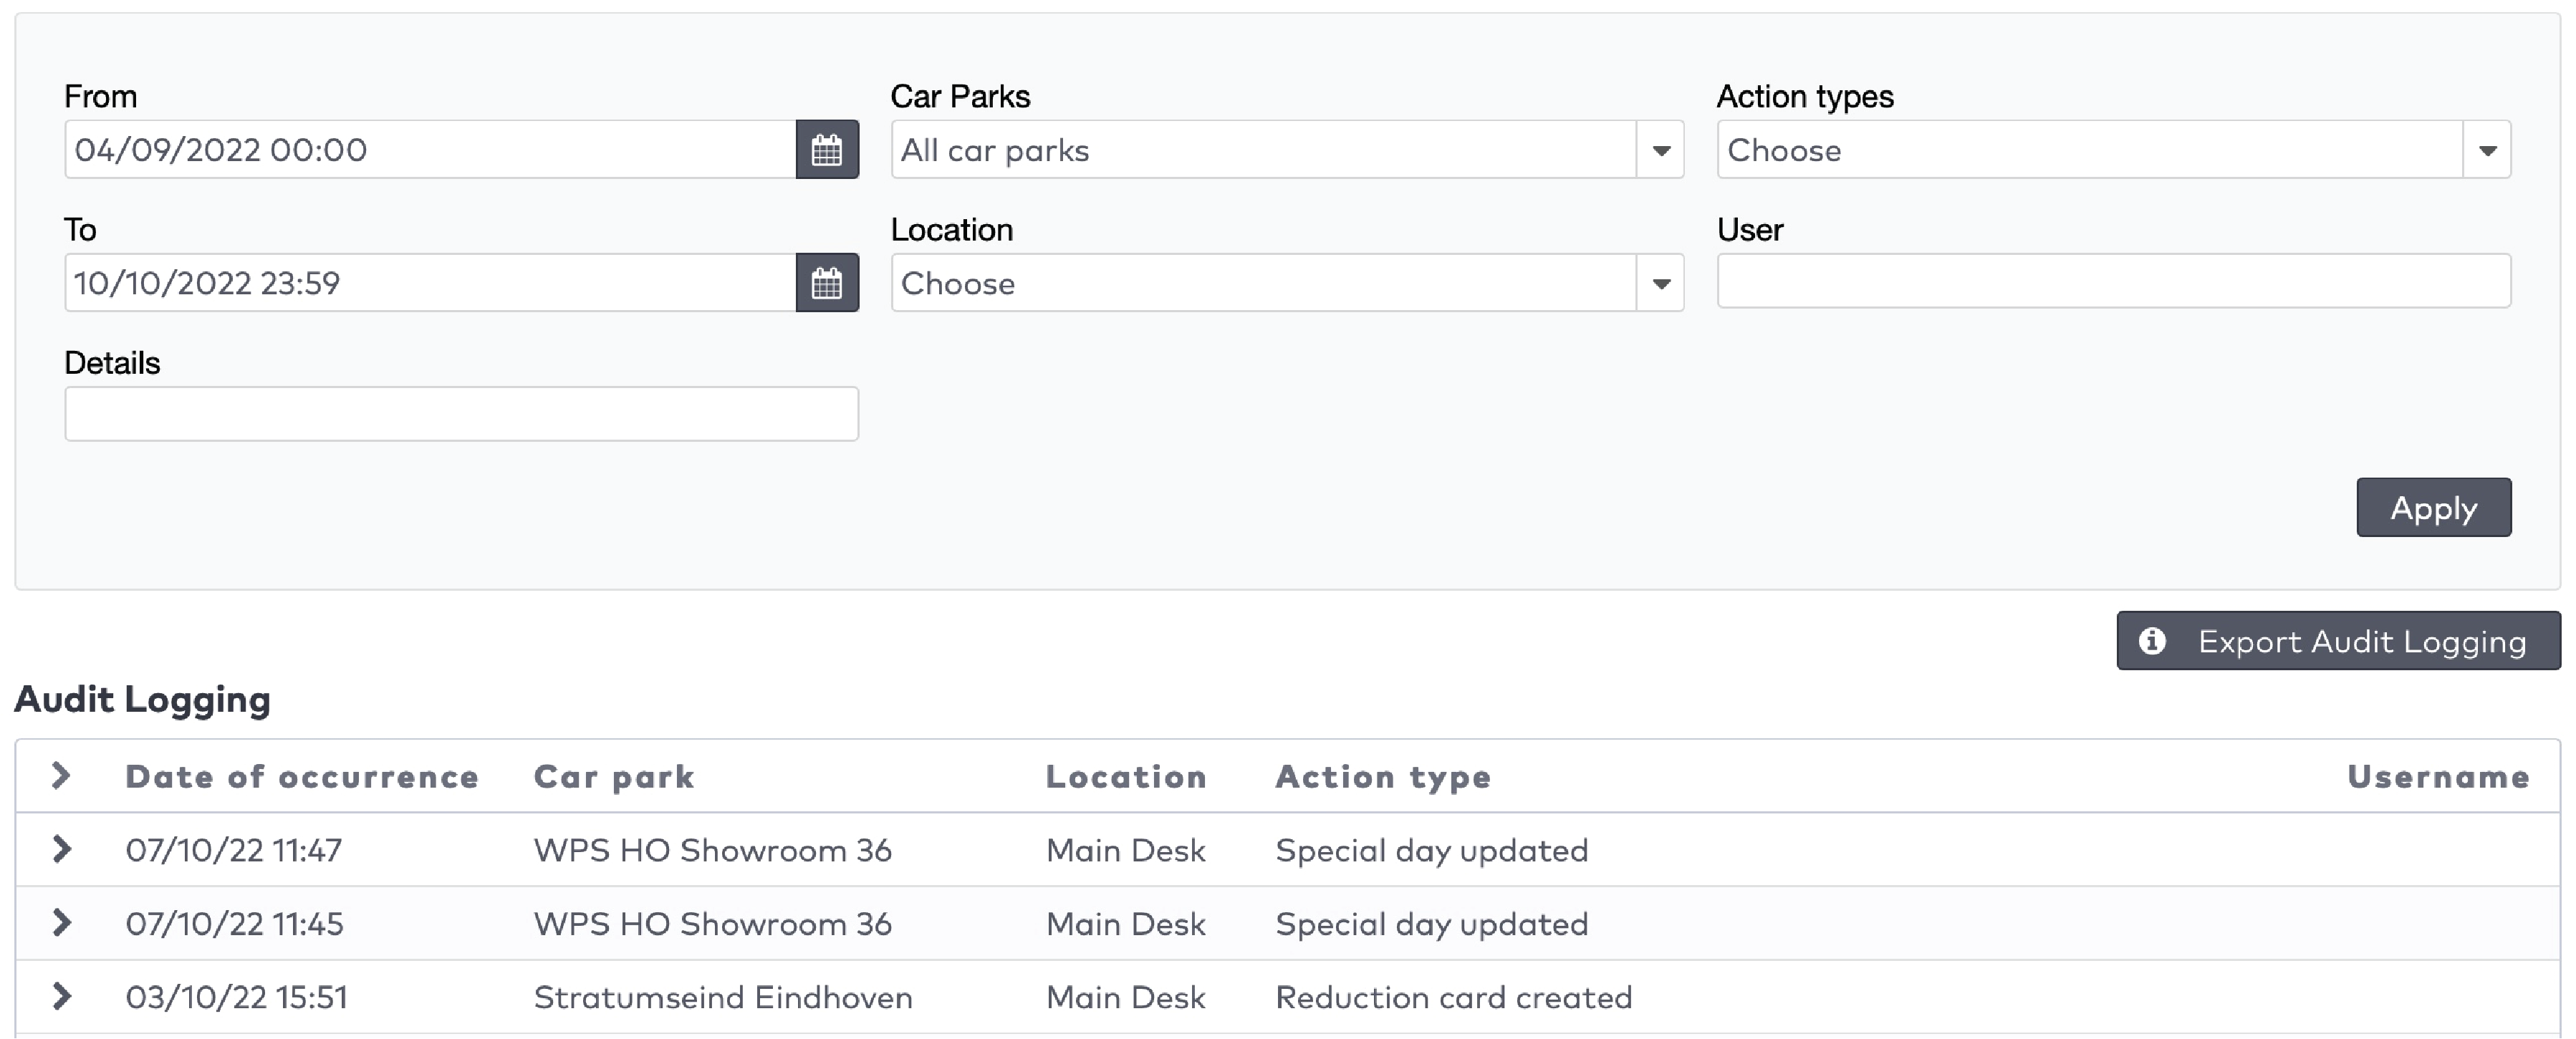Image resolution: width=2576 pixels, height=1039 pixels.
Task: Click the Location dropdown arrow
Action: click(1661, 283)
